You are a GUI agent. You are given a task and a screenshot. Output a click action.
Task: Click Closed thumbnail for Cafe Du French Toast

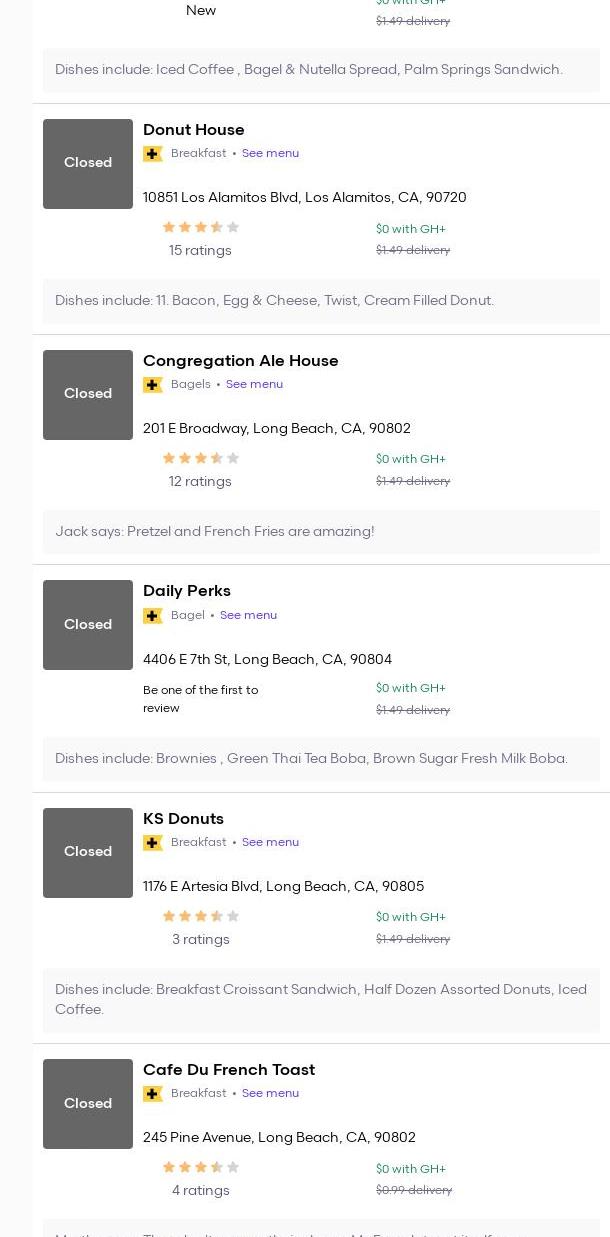tap(88, 1103)
